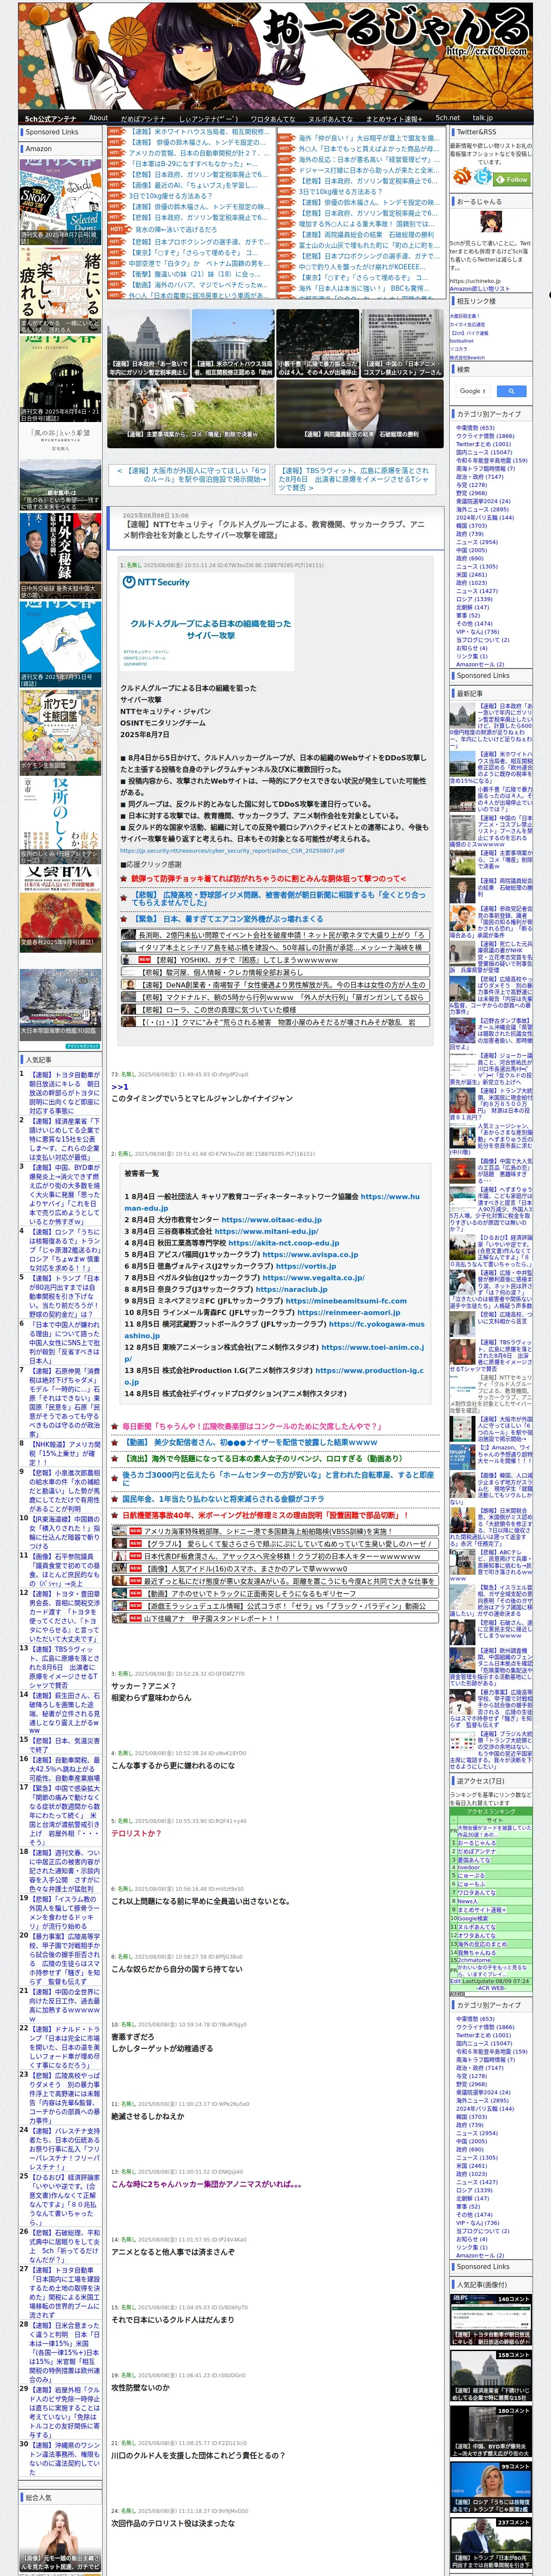Open the VIP・なんj (736) category
Viewport: 551px width, 2576px height.
tap(477, 632)
